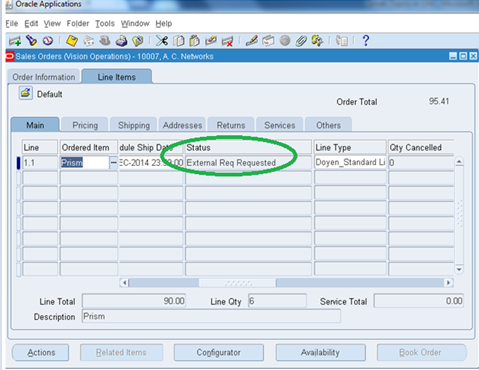Click the Close Form toolbar icon

(138, 41)
